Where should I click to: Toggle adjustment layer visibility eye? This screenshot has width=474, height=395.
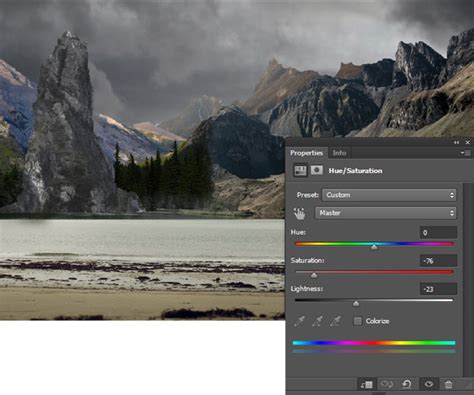429,384
